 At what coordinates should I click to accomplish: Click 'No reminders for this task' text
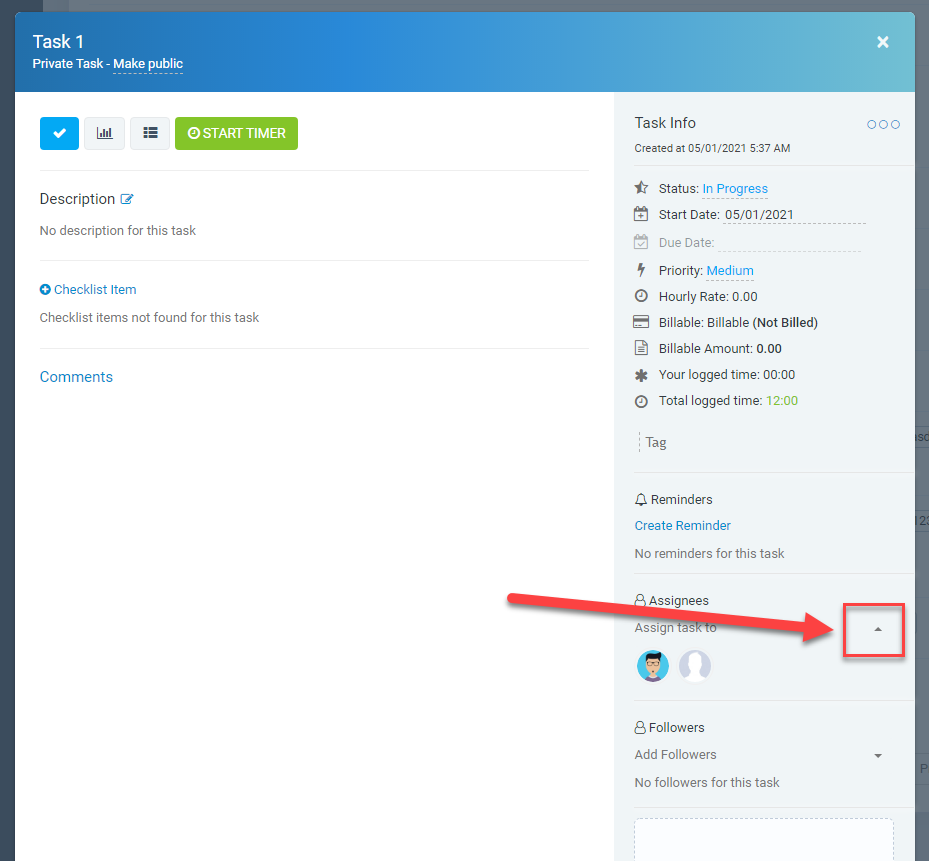click(709, 553)
